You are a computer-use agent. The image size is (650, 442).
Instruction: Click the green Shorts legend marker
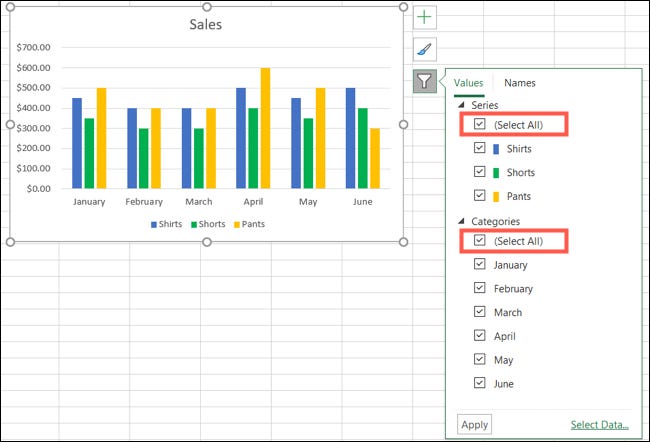point(196,224)
